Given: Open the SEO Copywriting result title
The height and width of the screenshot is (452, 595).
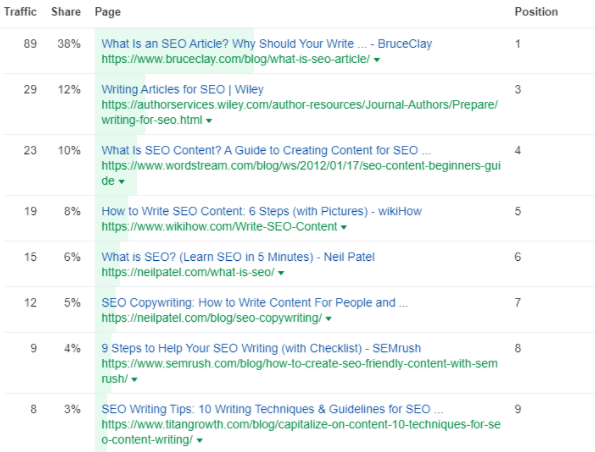Looking at the screenshot, I should (255, 302).
